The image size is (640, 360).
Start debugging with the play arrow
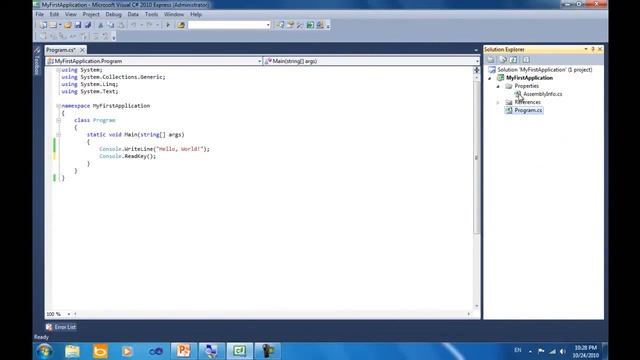click(x=168, y=25)
